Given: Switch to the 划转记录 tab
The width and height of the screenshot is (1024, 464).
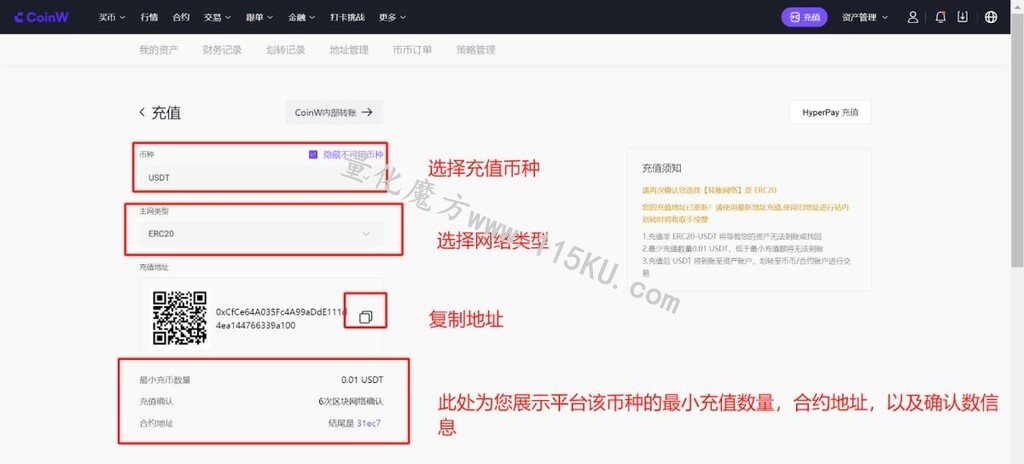Looking at the screenshot, I should pos(286,50).
